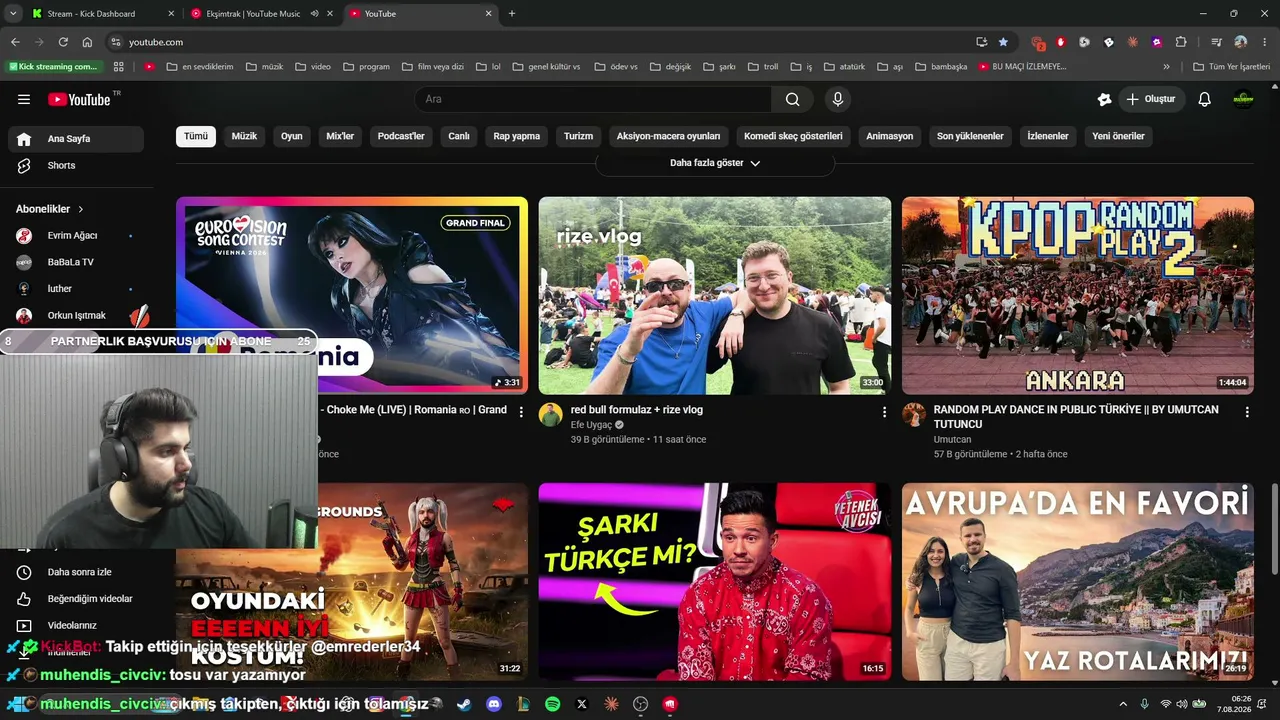Open Daha sonra izle playlist
The width and height of the screenshot is (1280, 720).
[x=76, y=572]
